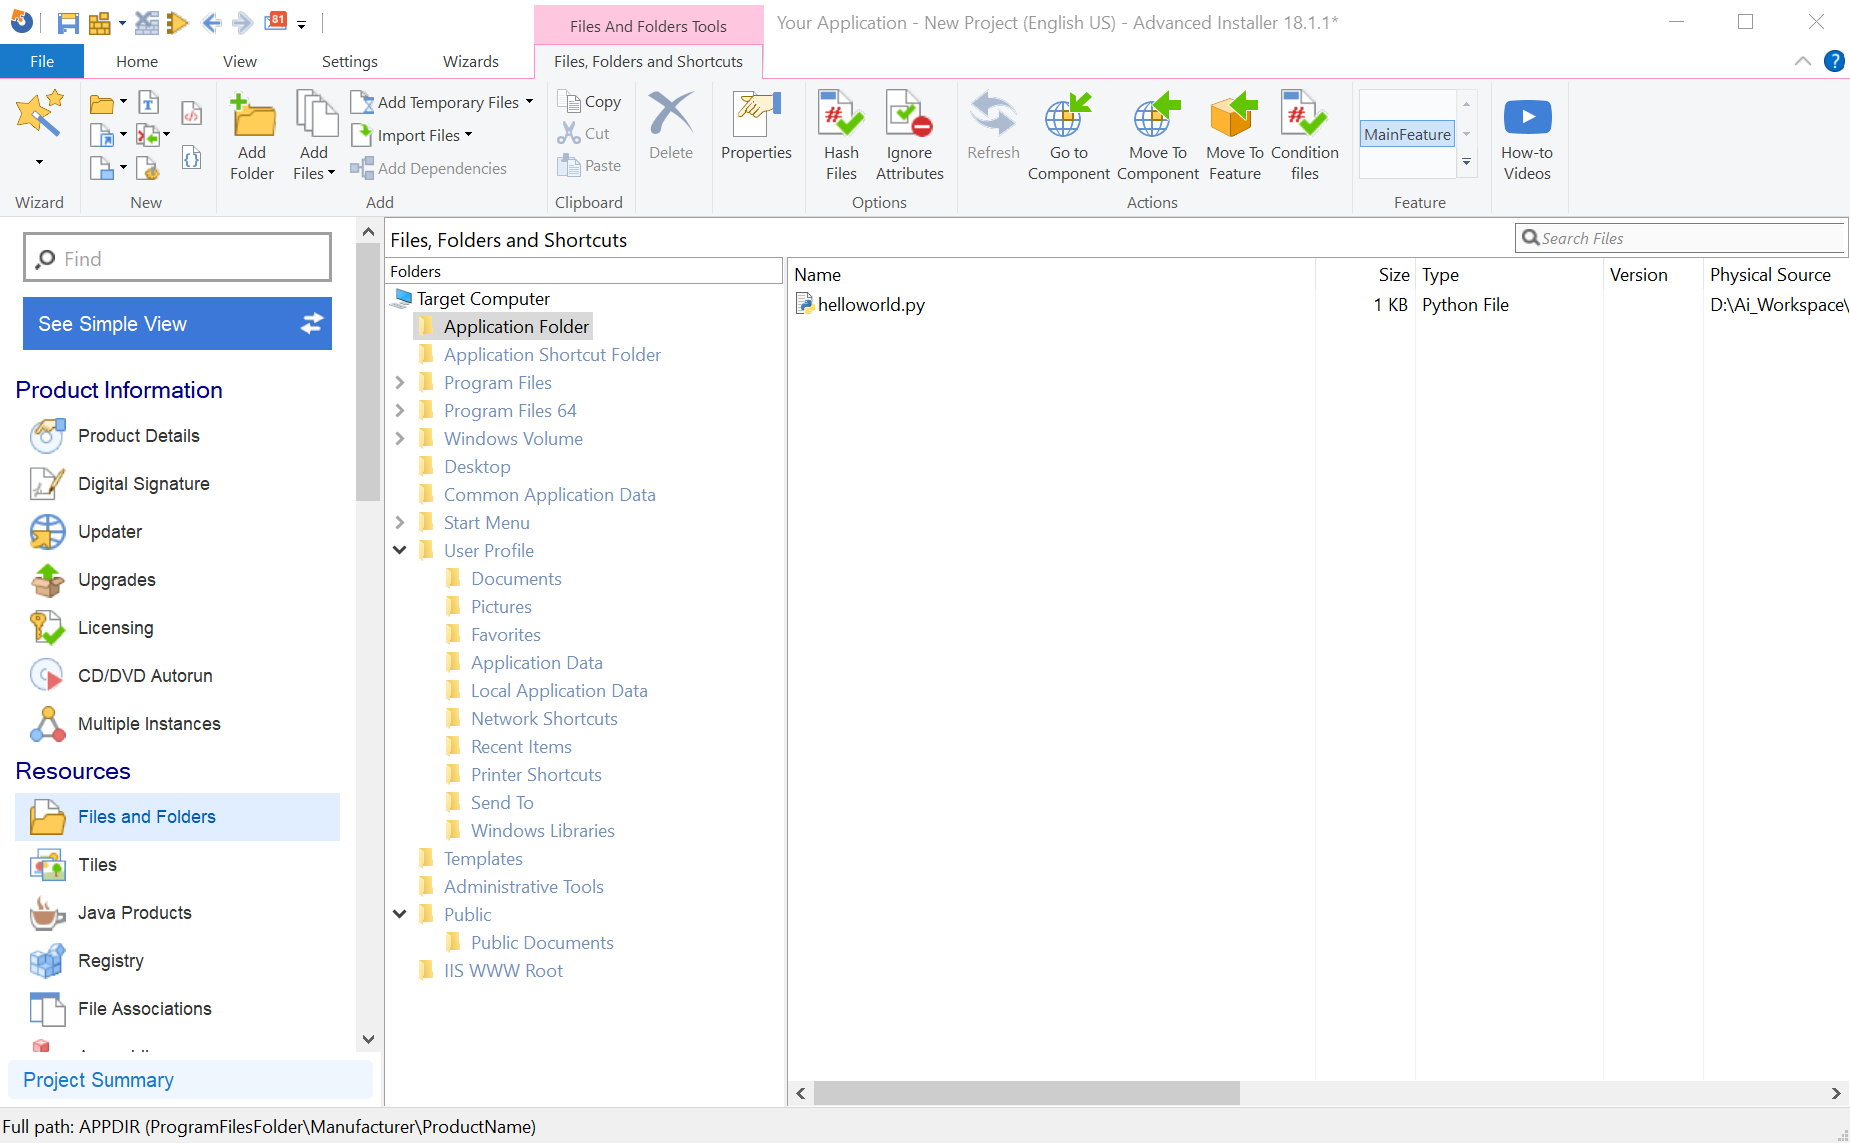
Task: Open the Import Files dropdown
Action: coord(468,135)
